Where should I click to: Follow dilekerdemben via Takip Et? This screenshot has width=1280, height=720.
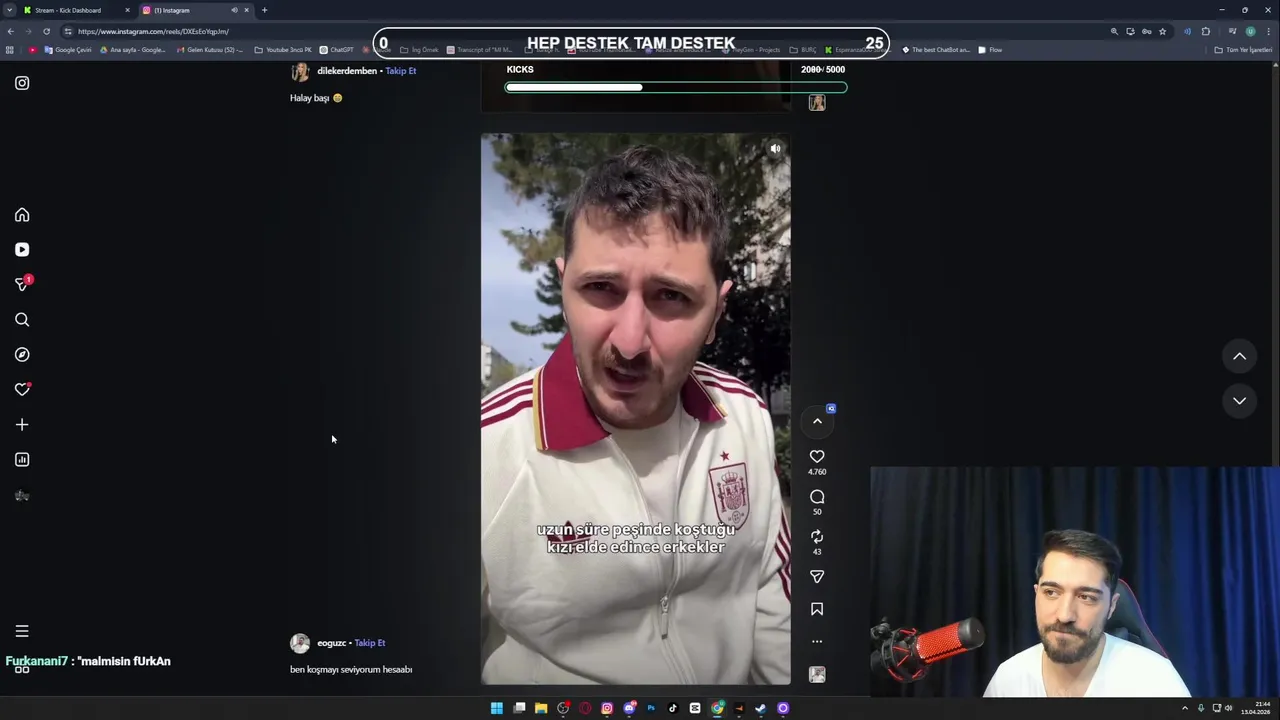[x=401, y=71]
